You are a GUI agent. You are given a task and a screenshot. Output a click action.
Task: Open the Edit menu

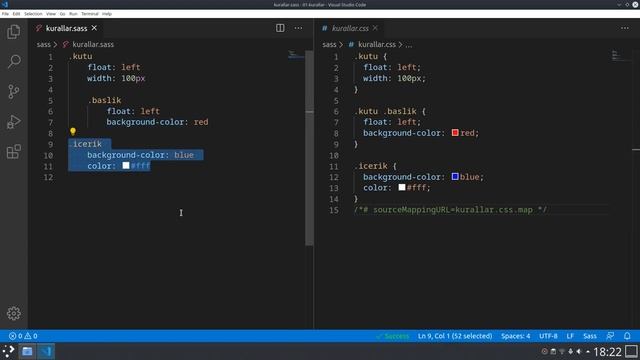[16, 14]
